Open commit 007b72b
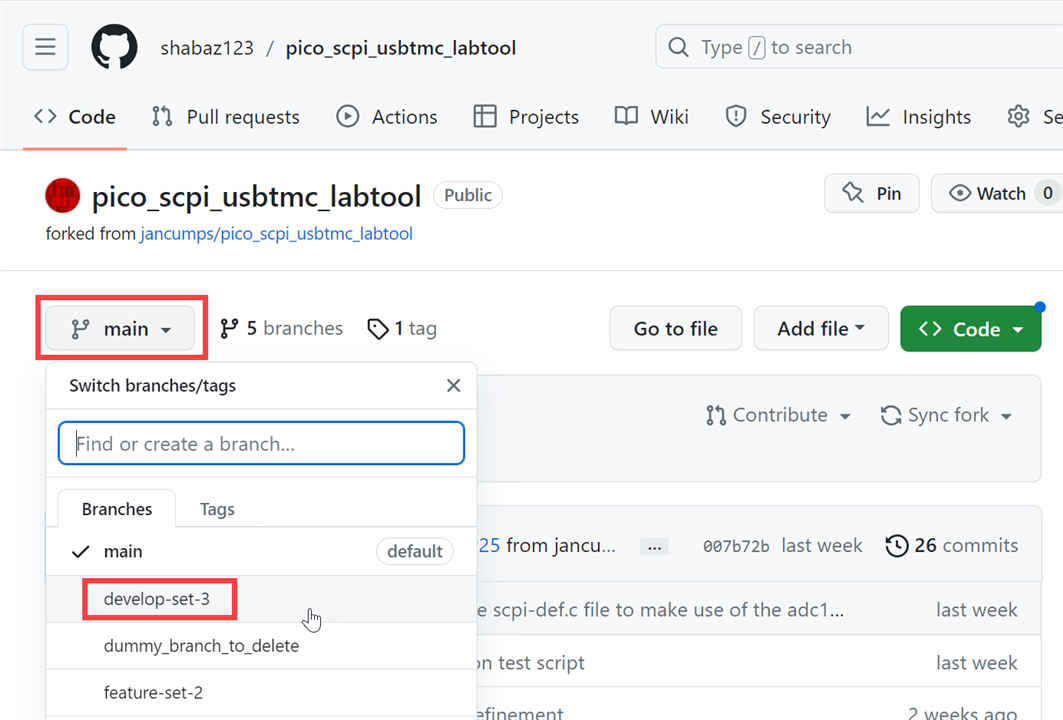Image resolution: width=1063 pixels, height=720 pixels. point(736,546)
